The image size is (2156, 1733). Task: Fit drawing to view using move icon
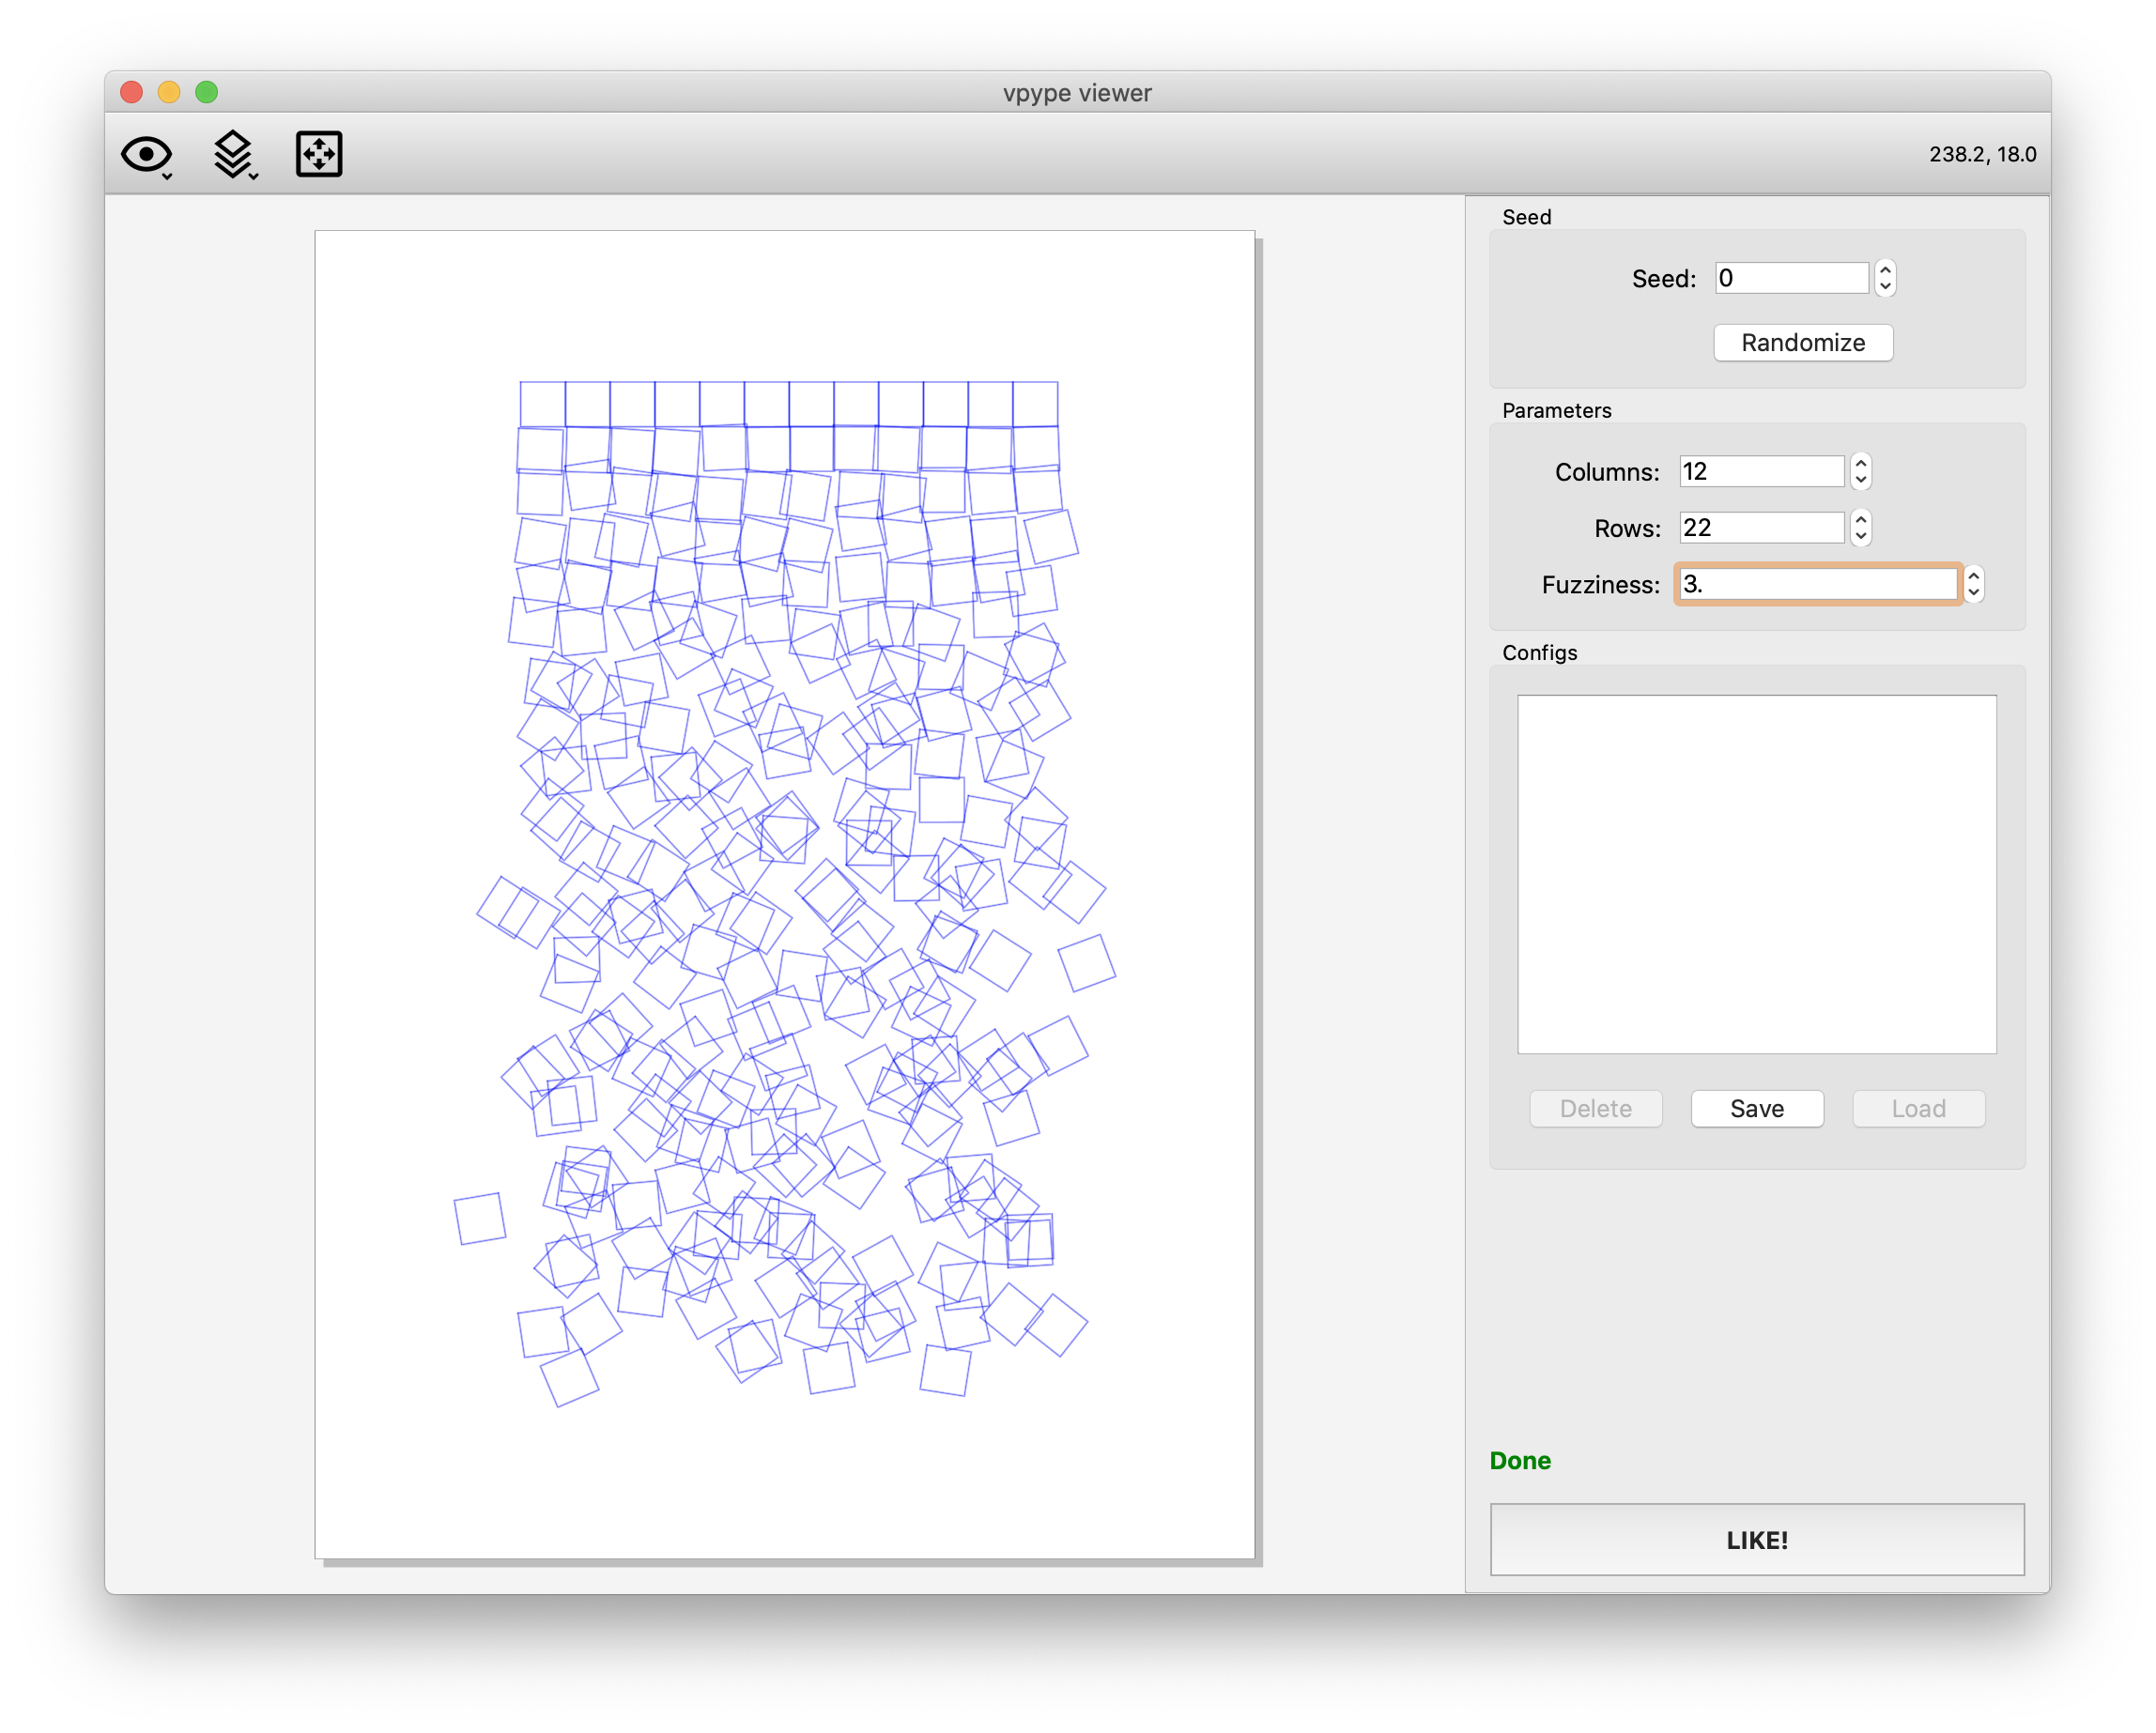pos(318,153)
